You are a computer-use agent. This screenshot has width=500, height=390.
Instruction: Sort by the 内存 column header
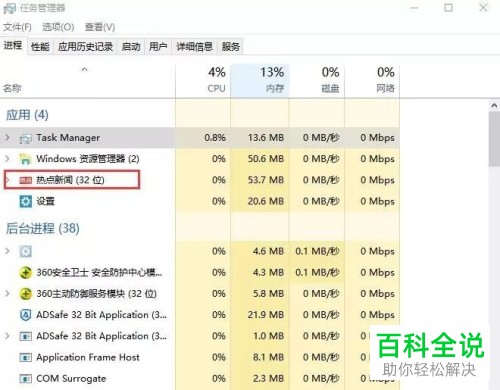(260, 81)
